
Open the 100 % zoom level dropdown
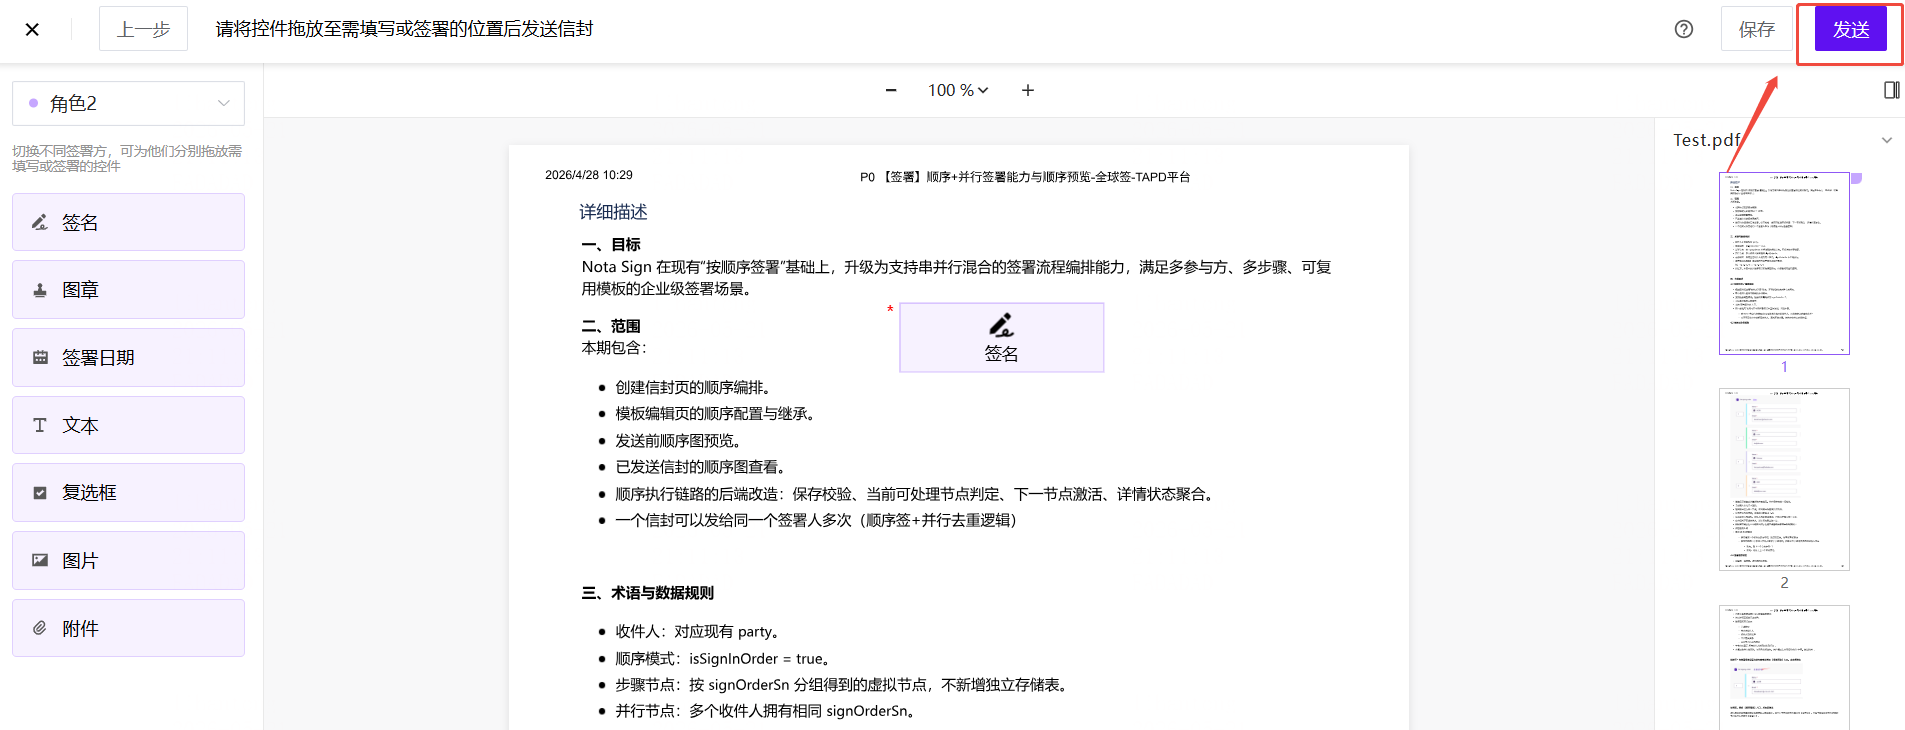[x=958, y=90]
